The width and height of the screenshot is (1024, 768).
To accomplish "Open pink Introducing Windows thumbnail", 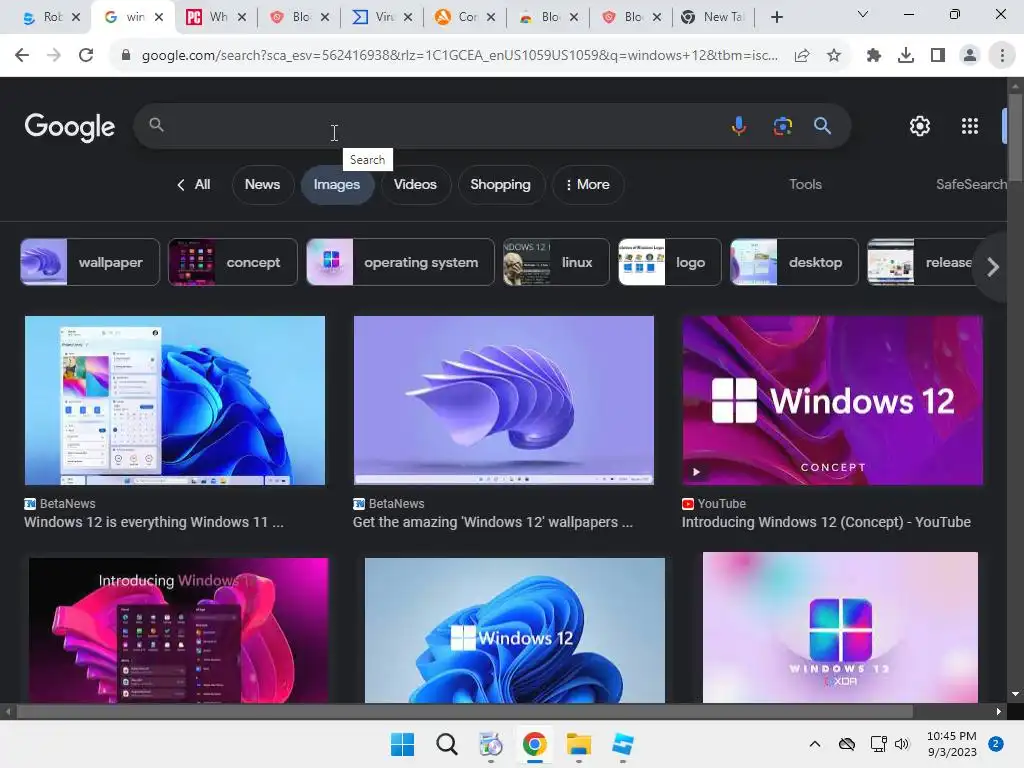I will coord(179,630).
